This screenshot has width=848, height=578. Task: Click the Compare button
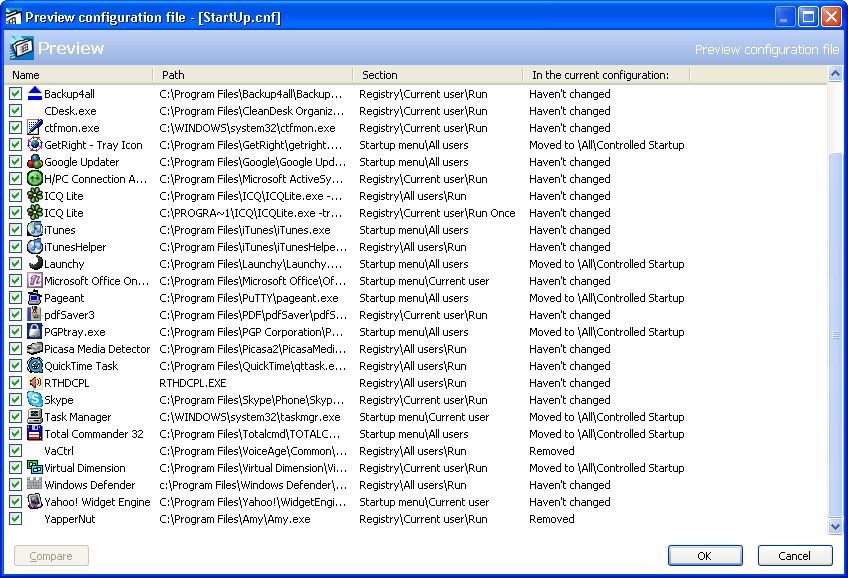51,556
